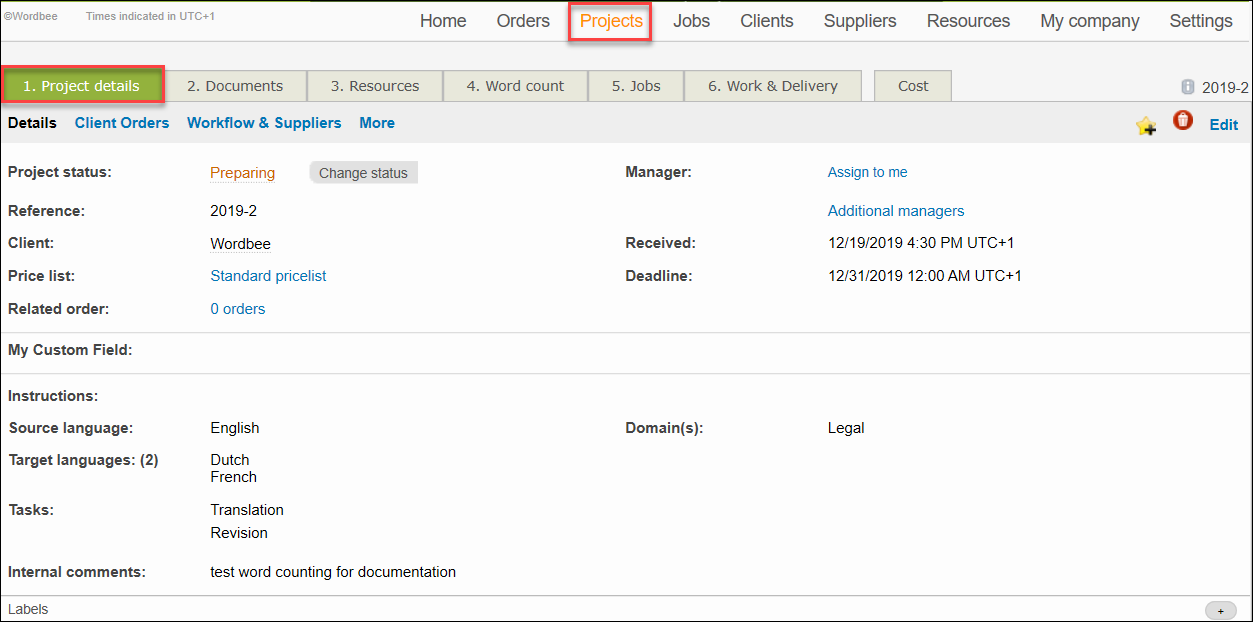Open Additional managers
Viewport: 1253px width, 622px height.
[x=895, y=210]
